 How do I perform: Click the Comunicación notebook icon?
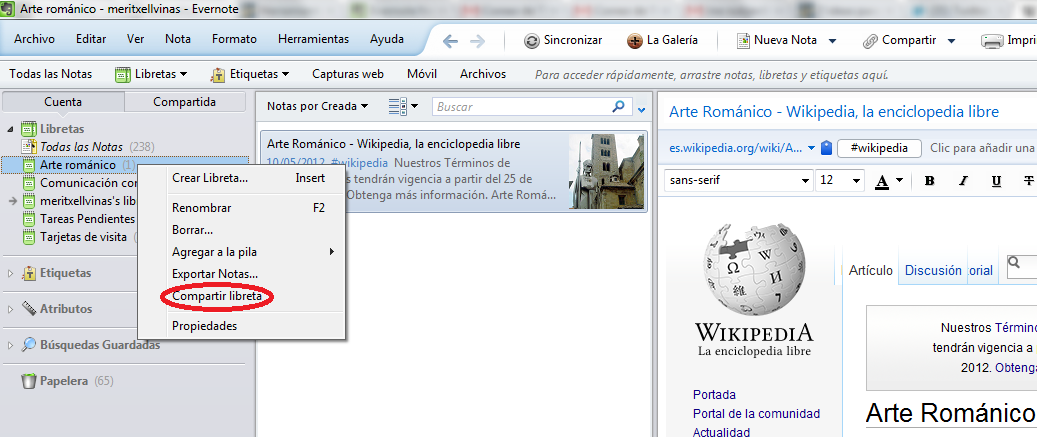(28, 182)
